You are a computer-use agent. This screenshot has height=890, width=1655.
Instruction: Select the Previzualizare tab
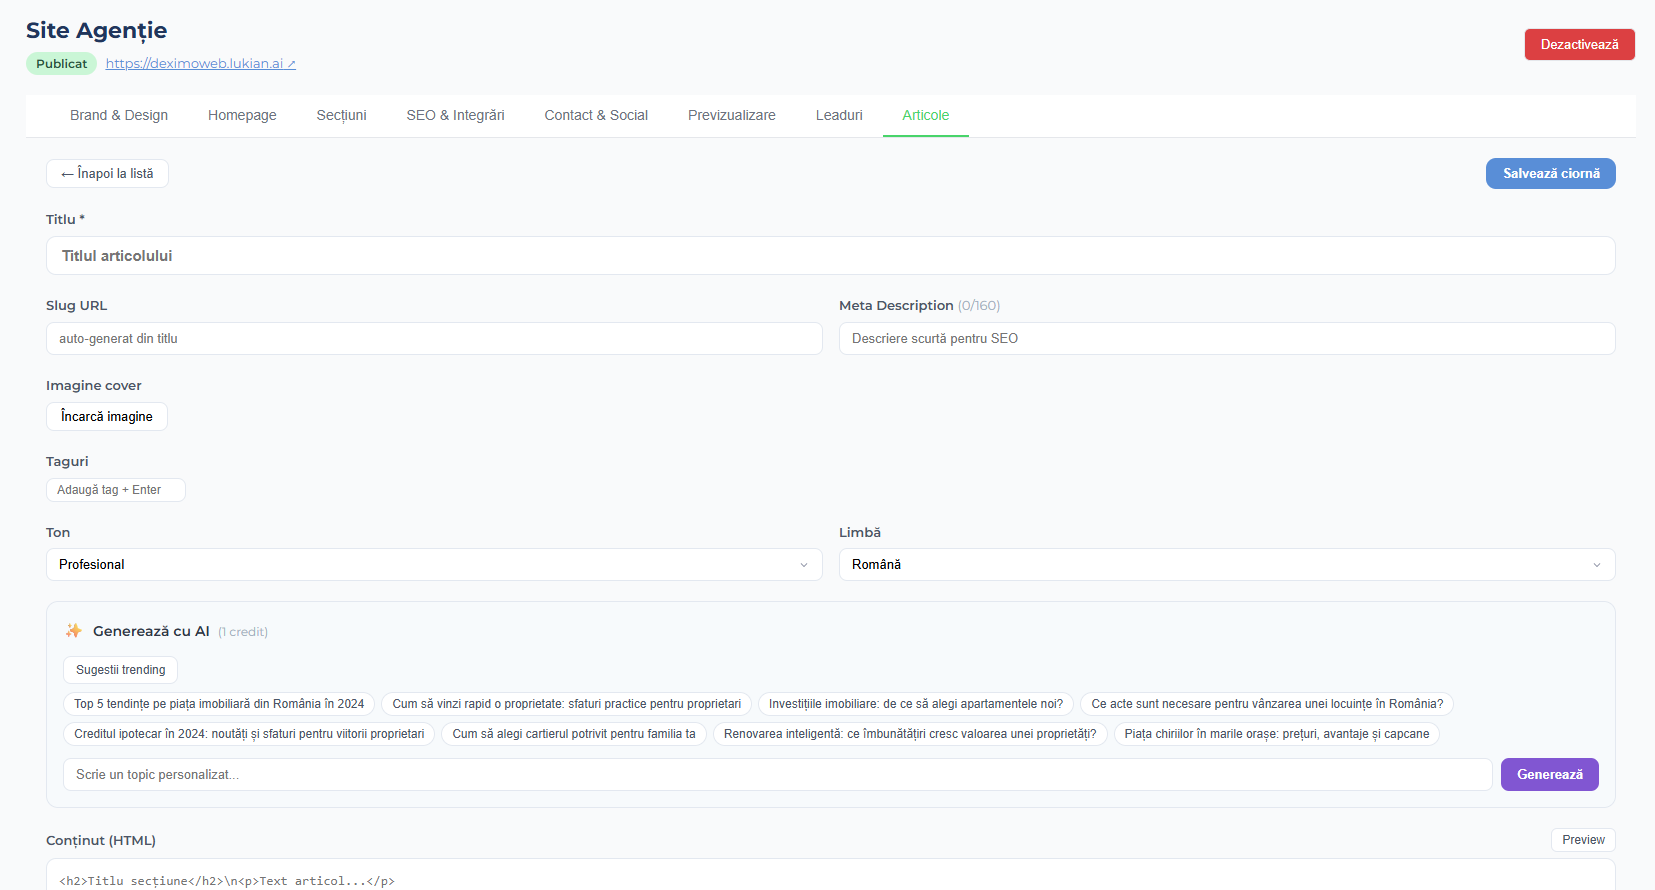point(731,116)
